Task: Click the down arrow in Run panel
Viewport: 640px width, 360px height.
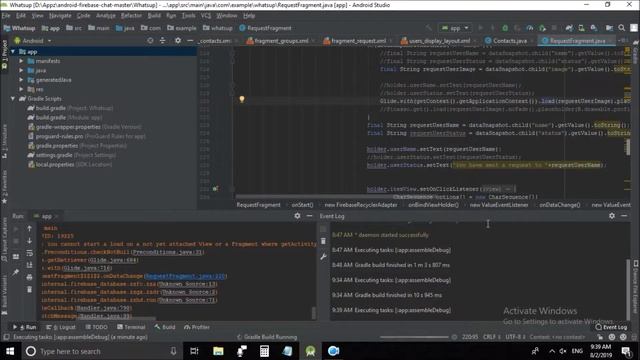Action: (29, 241)
